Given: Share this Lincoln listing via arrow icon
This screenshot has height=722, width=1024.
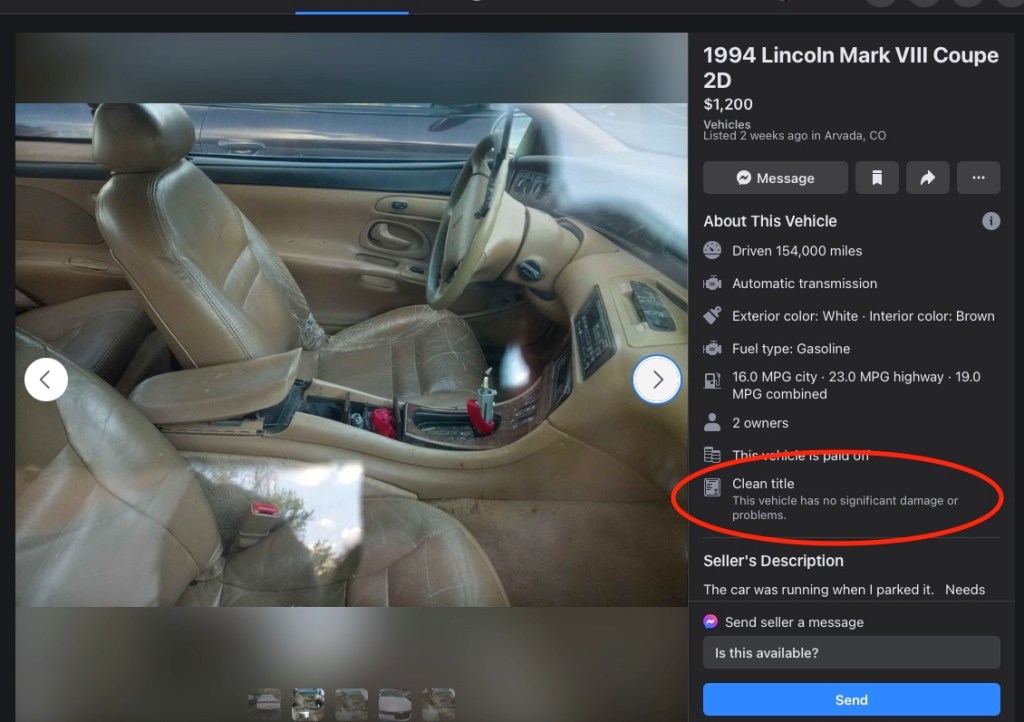Looking at the screenshot, I should point(927,178).
